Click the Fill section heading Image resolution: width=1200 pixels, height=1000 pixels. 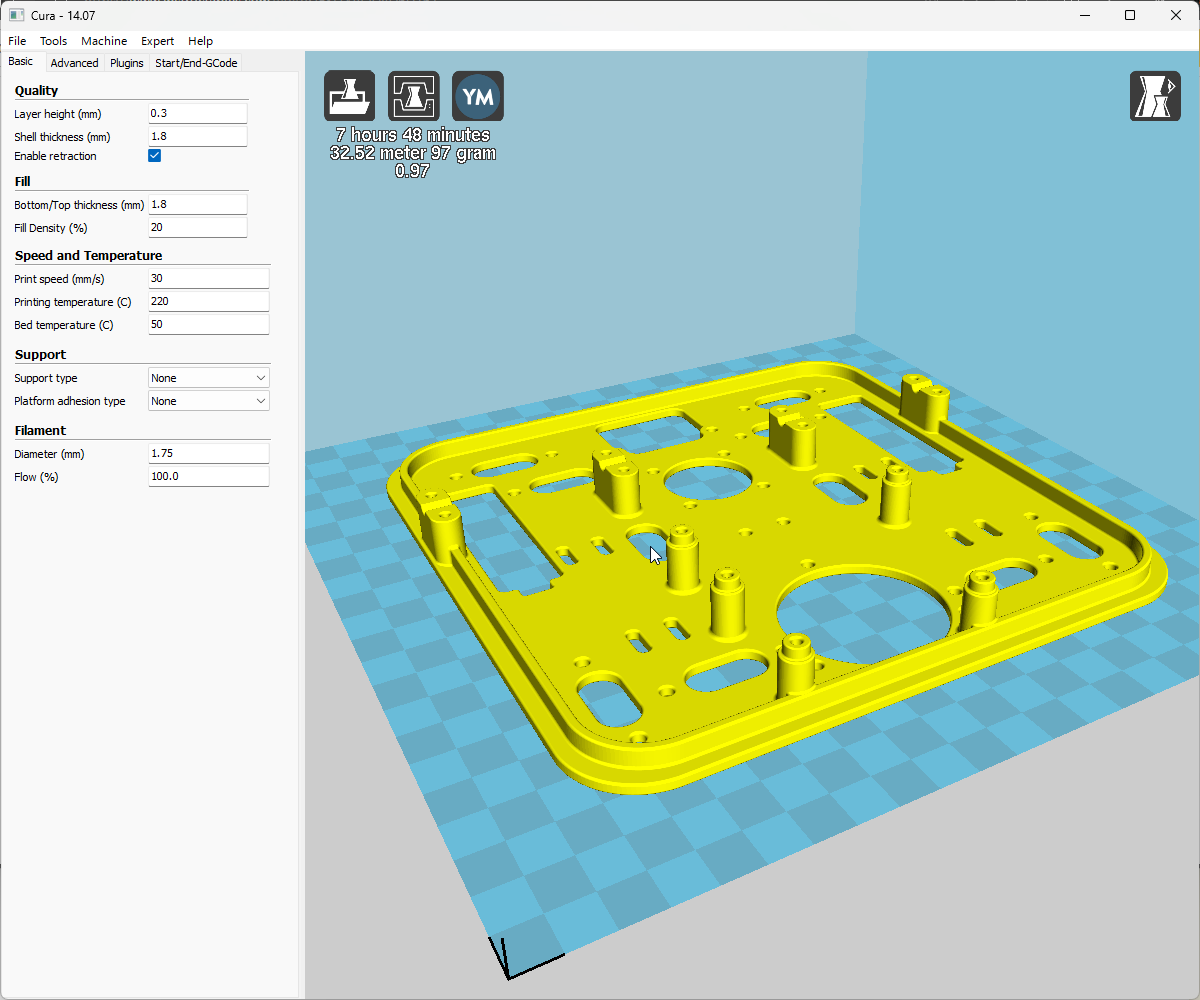point(23,182)
